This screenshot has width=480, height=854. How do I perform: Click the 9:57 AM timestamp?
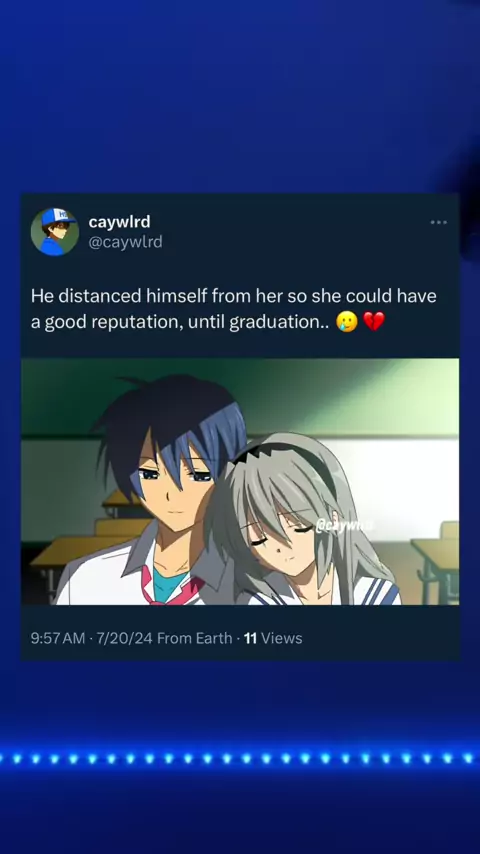58,638
